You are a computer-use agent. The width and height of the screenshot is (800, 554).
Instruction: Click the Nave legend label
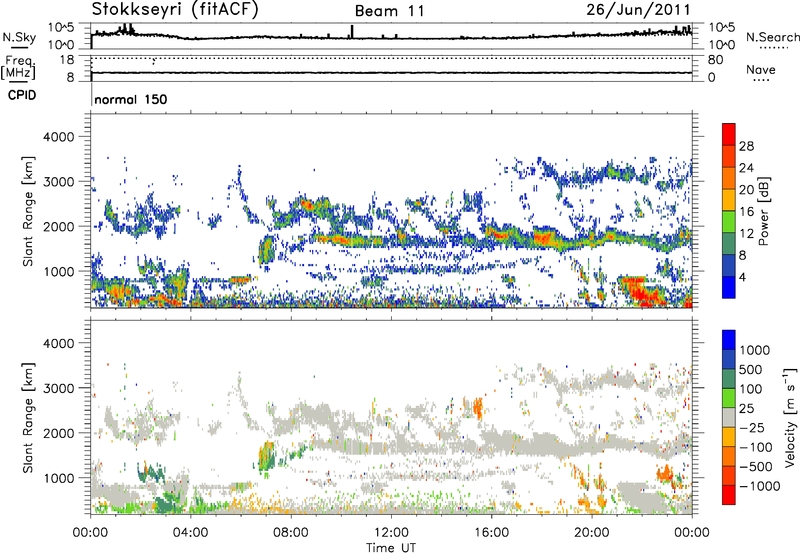pos(761,69)
